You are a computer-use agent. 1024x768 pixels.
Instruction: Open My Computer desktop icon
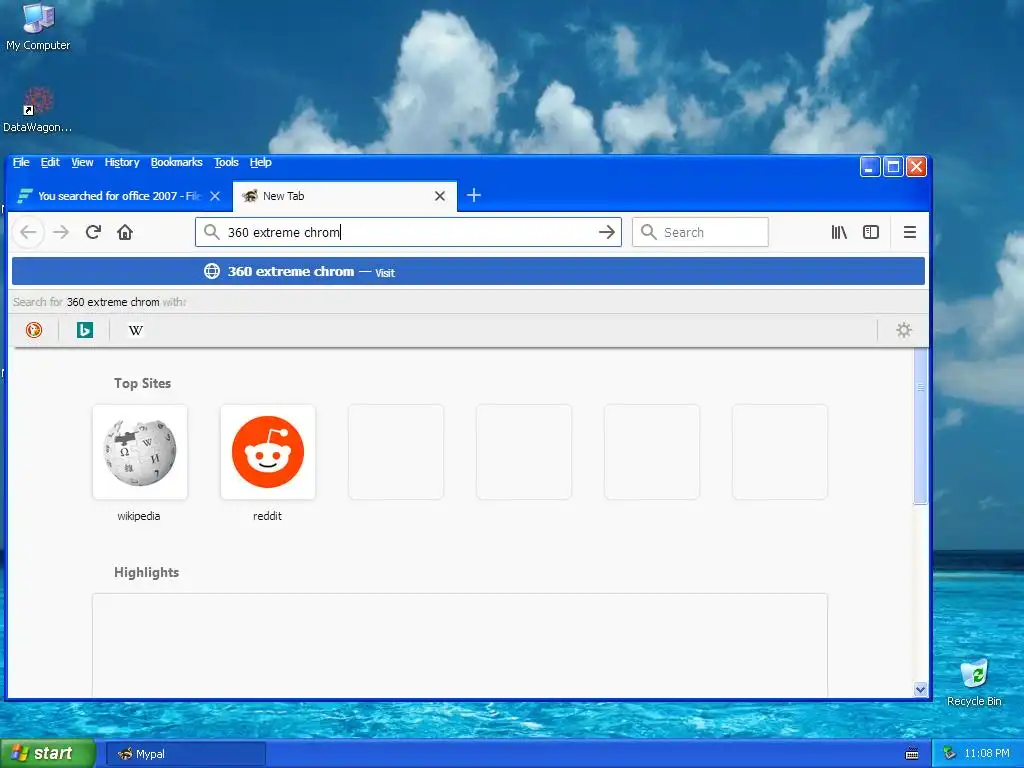38,27
